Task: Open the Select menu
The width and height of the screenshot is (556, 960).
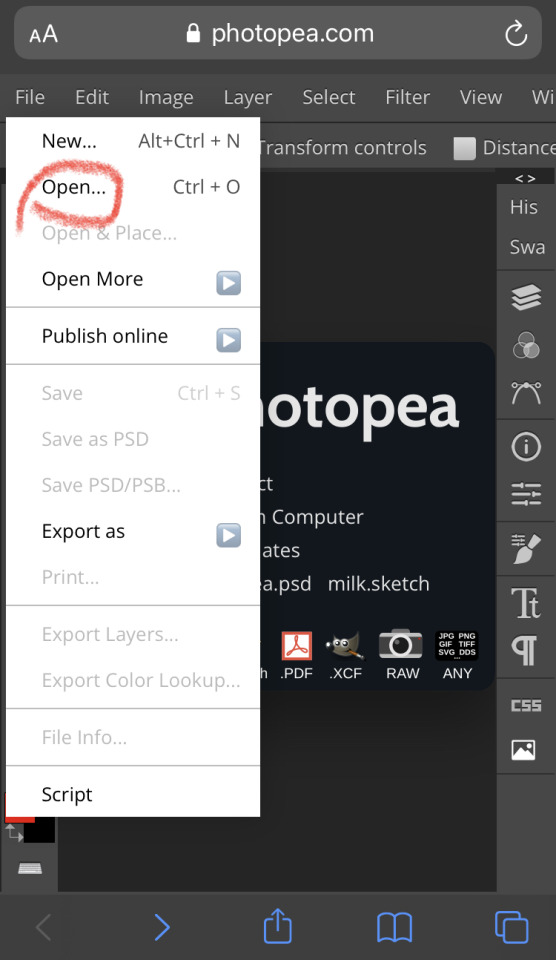Action: tap(328, 97)
